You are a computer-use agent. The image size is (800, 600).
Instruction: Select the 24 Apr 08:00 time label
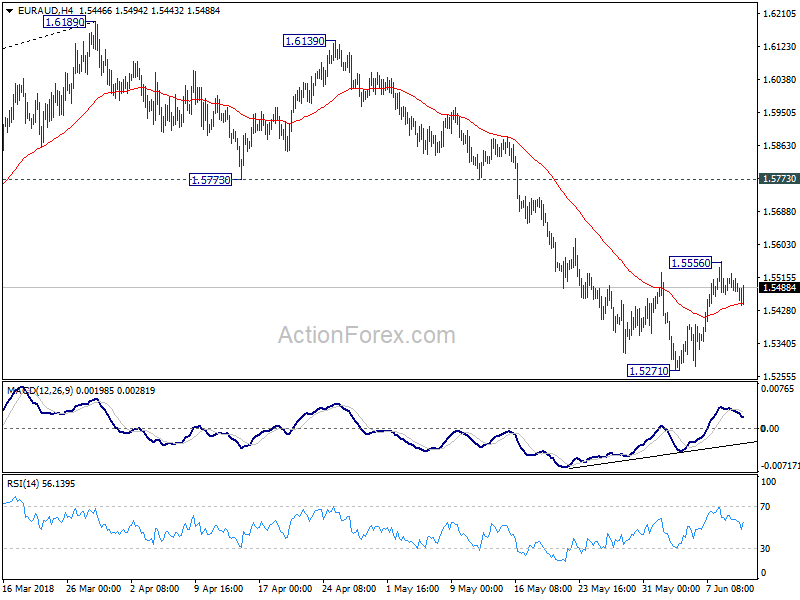pos(349,588)
